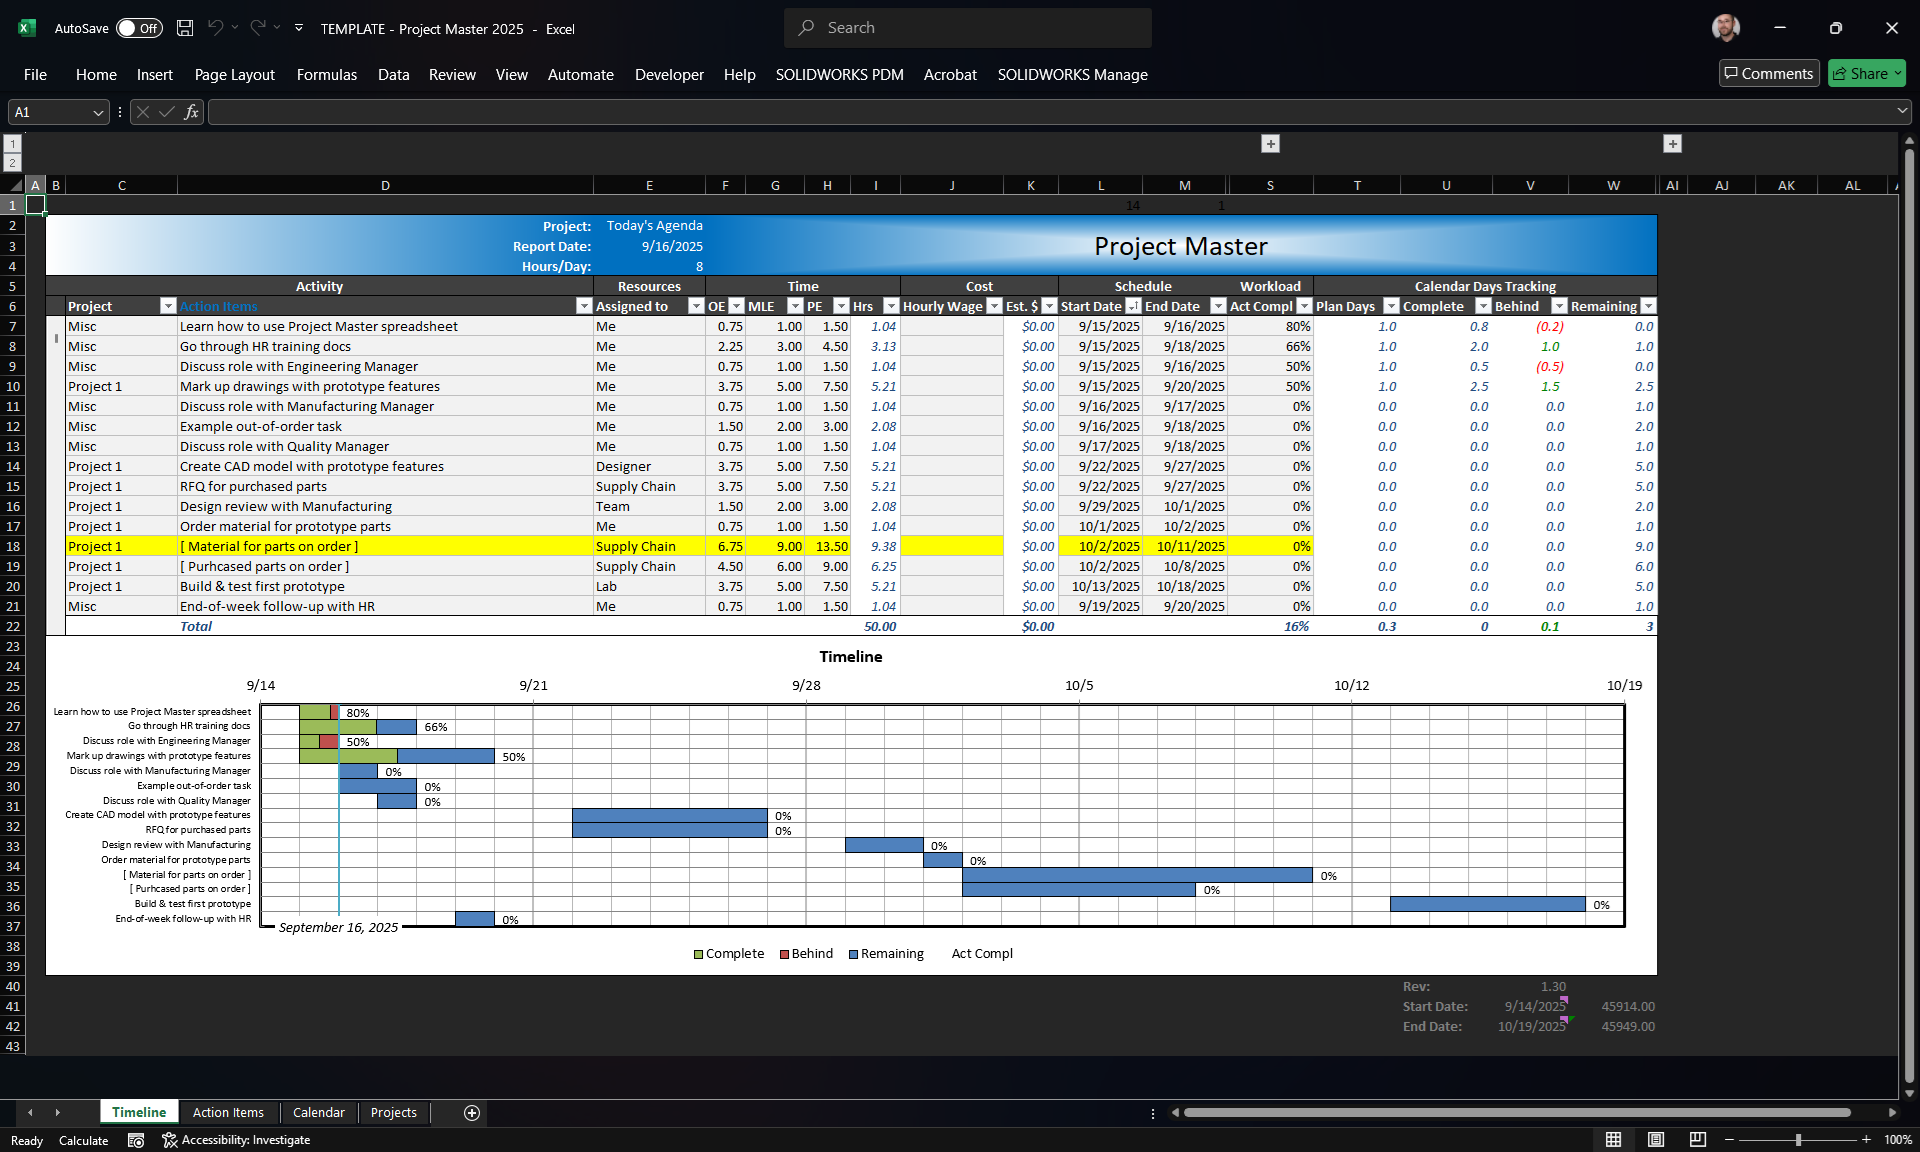This screenshot has height=1152, width=1920.
Task: Click the zoom slider handle
Action: pyautogui.click(x=1797, y=1140)
